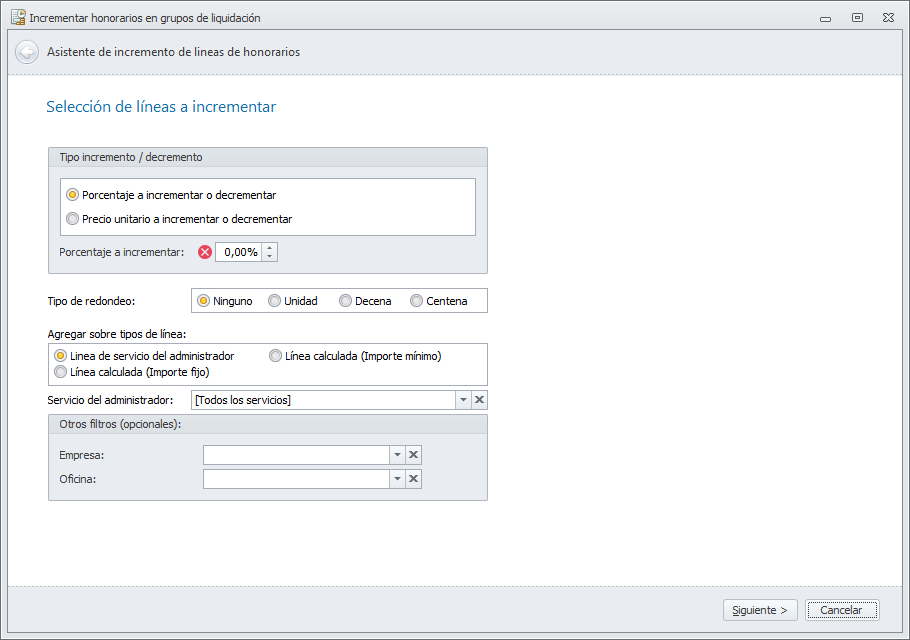Increase percentage with spinner up arrow

(x=270, y=247)
